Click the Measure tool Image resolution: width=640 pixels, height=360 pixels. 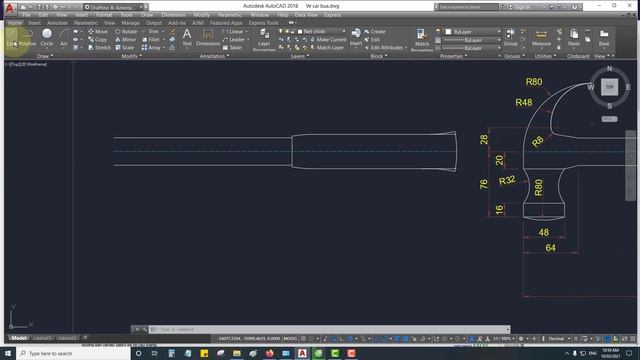click(x=541, y=38)
